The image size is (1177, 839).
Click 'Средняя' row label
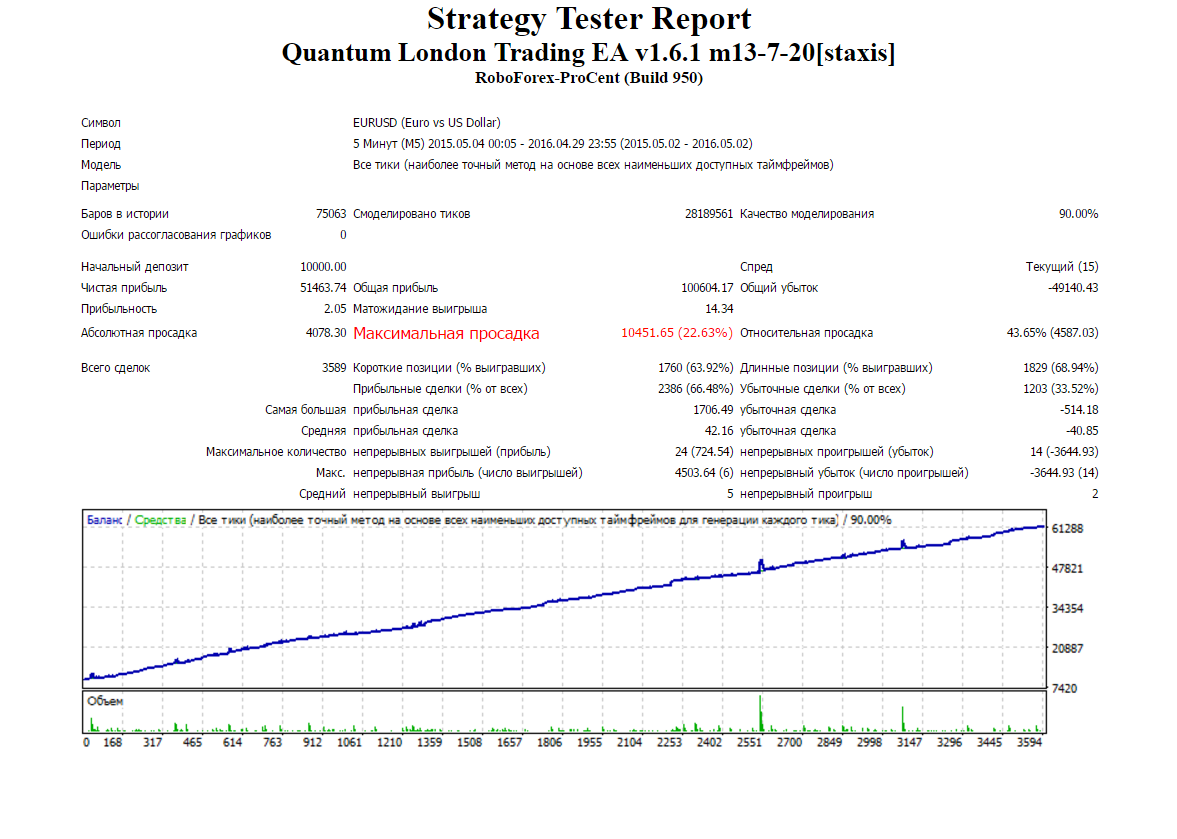coord(324,432)
